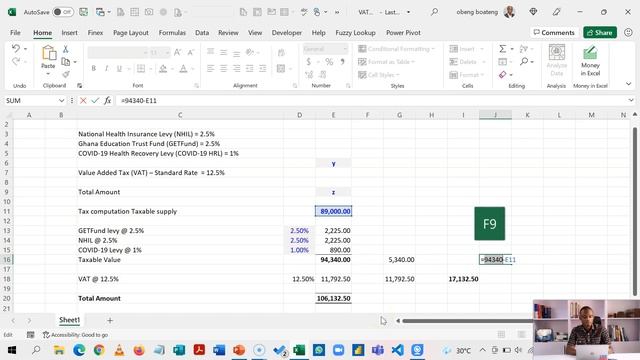The width and height of the screenshot is (640, 360).
Task: Open Format as Table dropdown
Action: [386, 62]
